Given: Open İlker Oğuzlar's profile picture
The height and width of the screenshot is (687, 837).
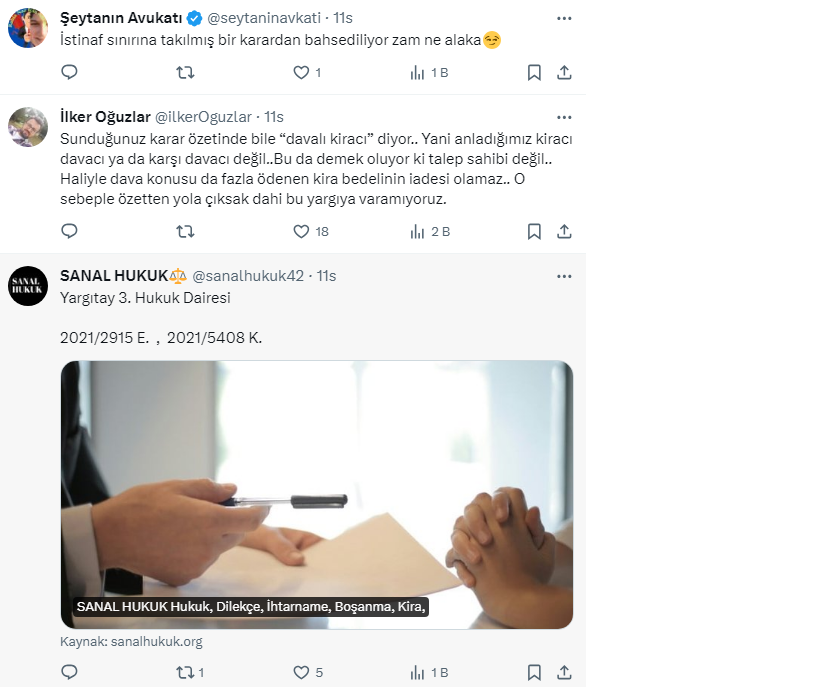Looking at the screenshot, I should (28, 127).
